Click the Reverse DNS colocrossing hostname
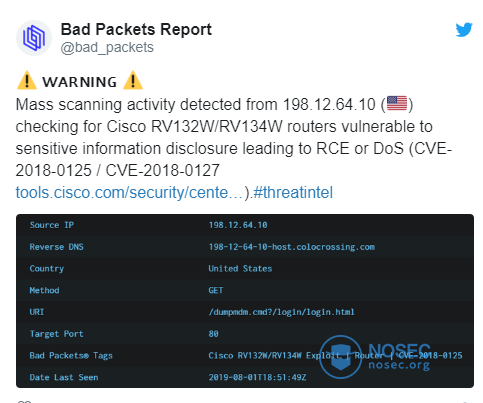The image size is (483, 403). pos(292,247)
